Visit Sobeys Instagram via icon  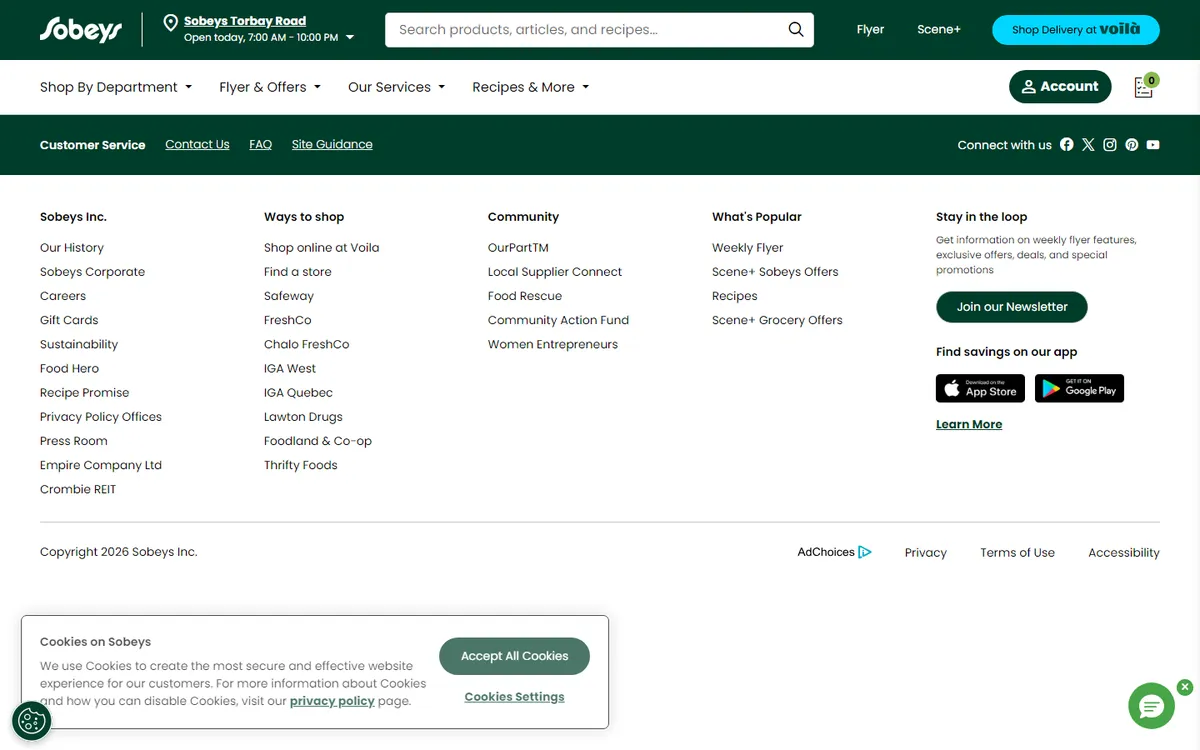[1110, 145]
